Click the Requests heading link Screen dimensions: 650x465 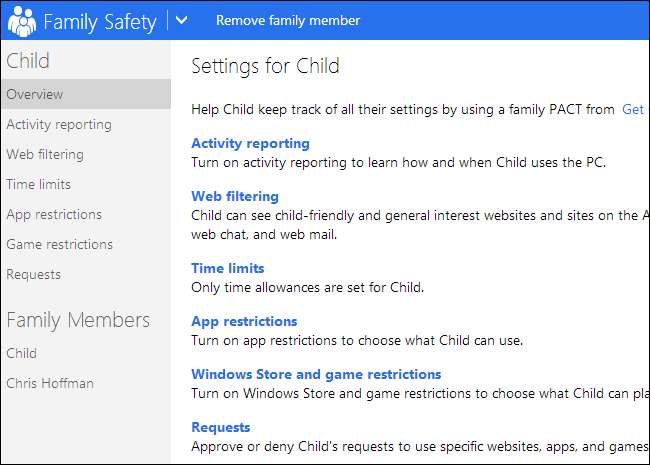tap(221, 427)
